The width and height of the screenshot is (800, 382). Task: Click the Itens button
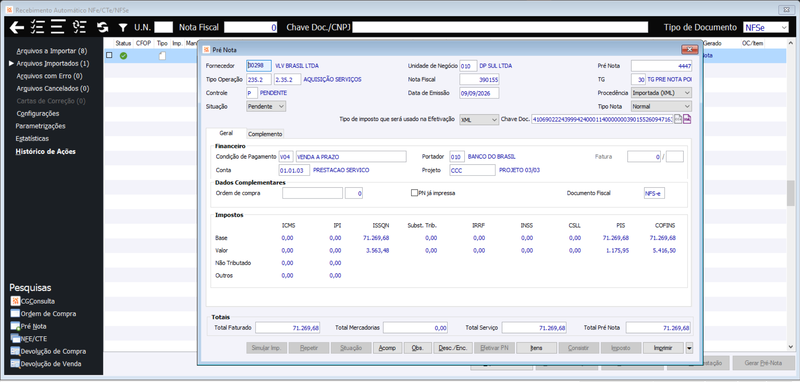tap(536, 348)
